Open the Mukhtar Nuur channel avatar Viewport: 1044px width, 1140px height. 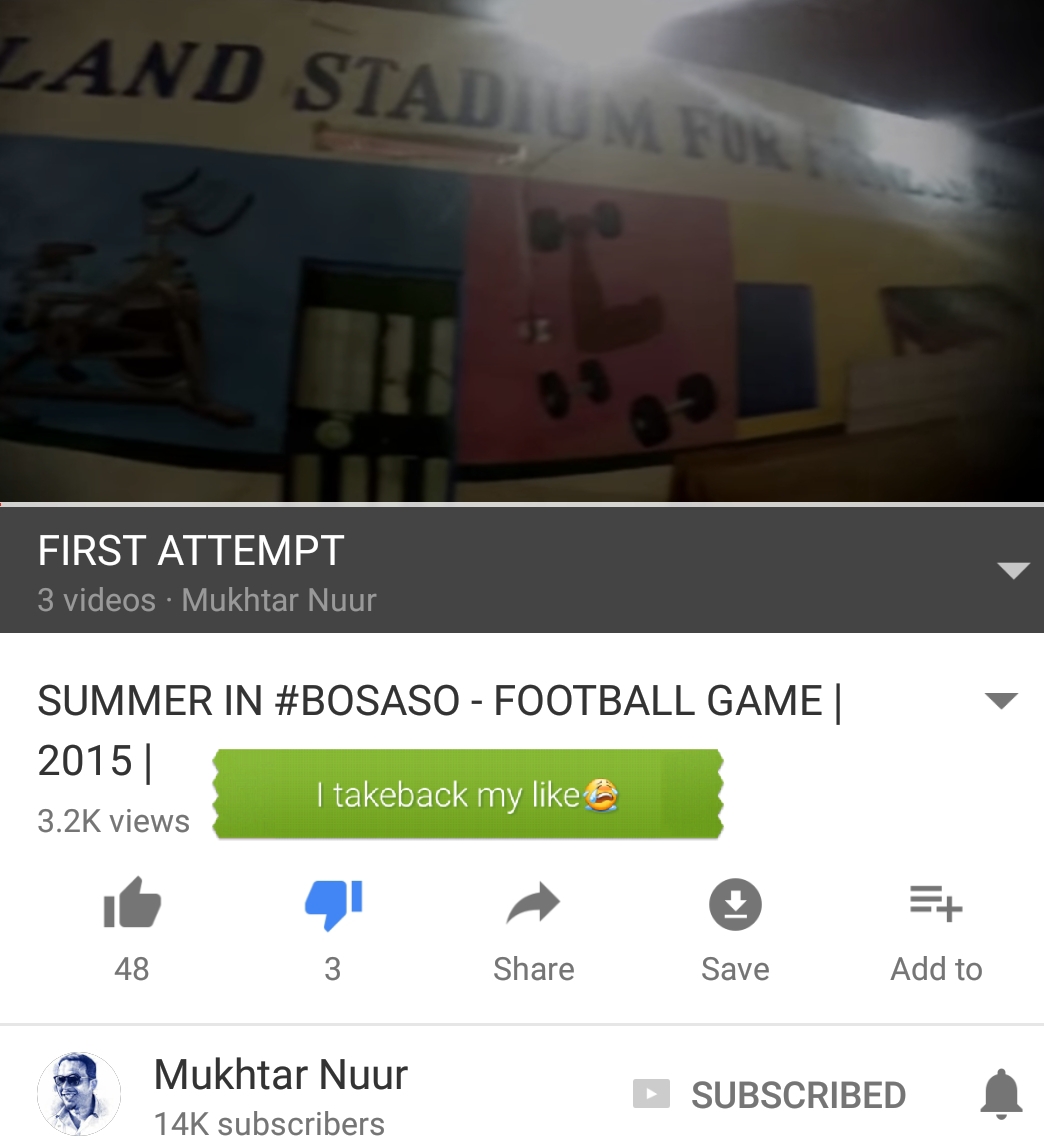point(79,1093)
